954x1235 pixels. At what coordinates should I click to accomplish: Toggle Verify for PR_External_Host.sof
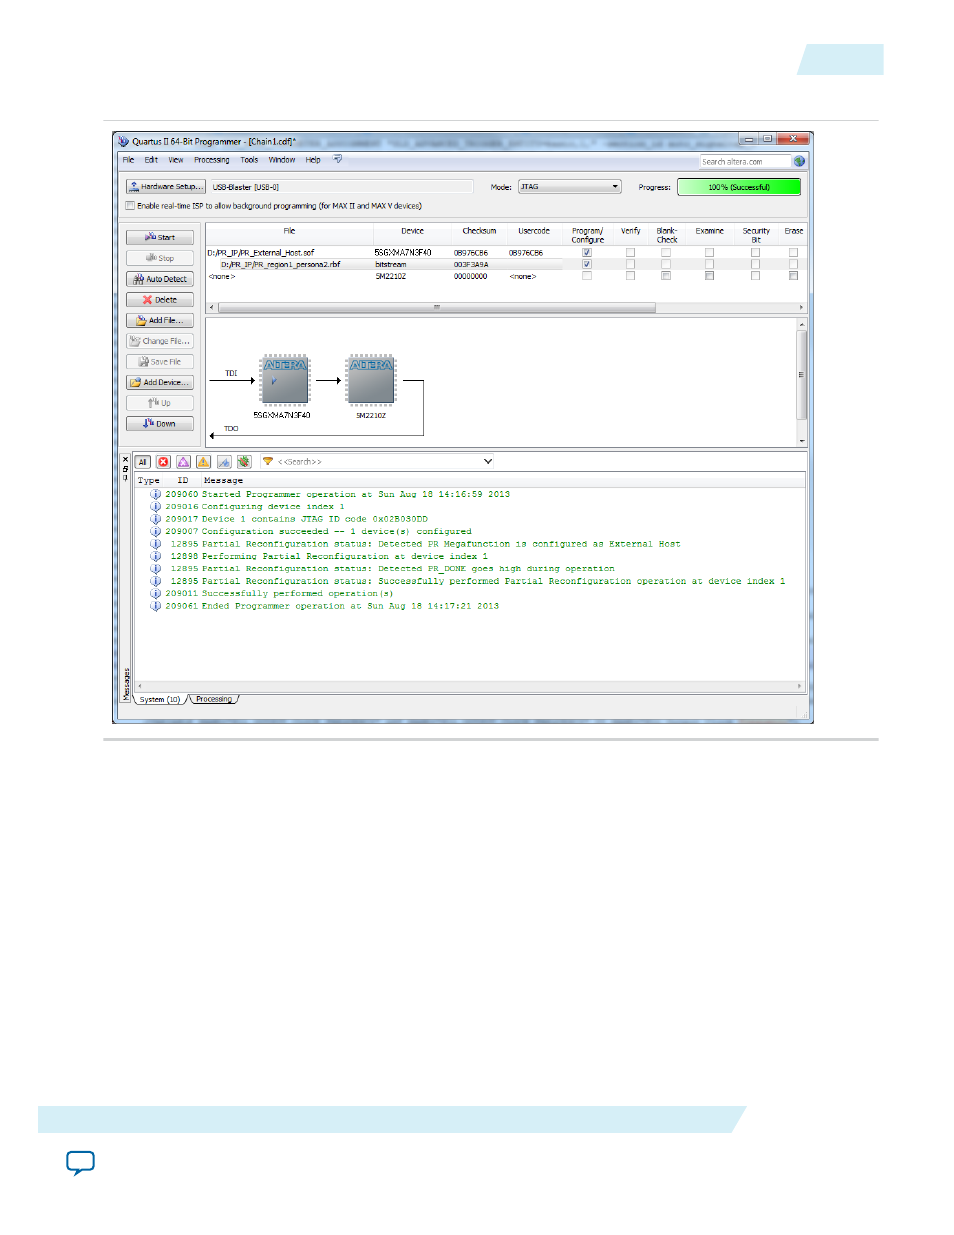coord(630,253)
